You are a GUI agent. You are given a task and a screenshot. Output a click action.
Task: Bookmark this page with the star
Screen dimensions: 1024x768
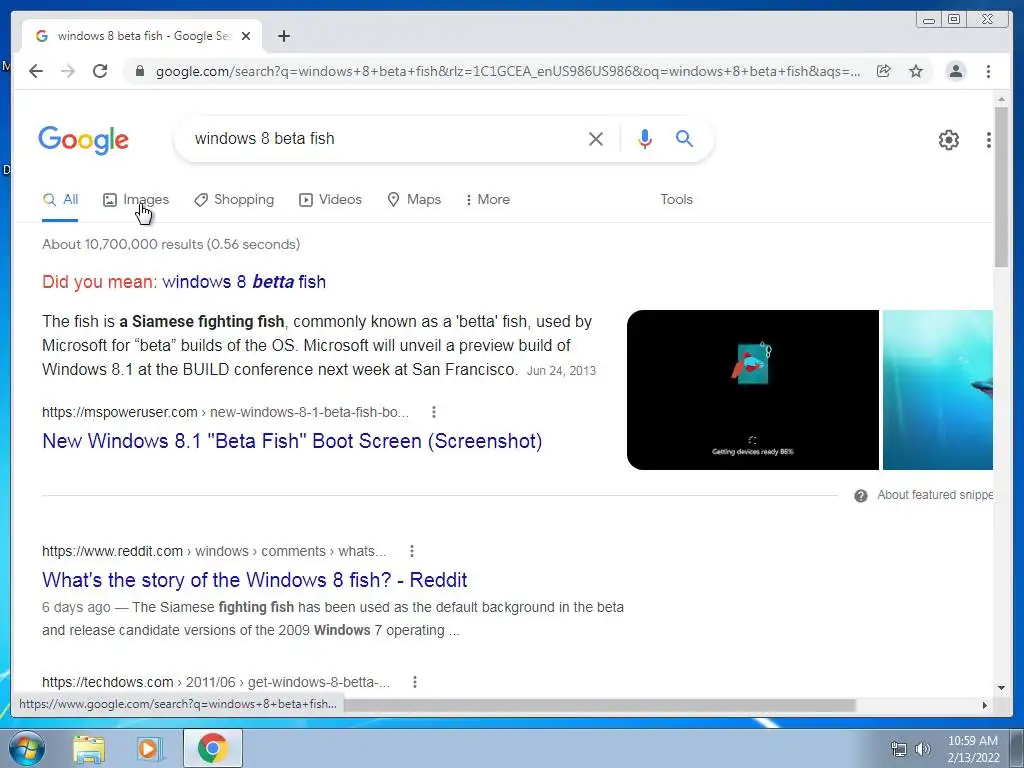point(916,71)
